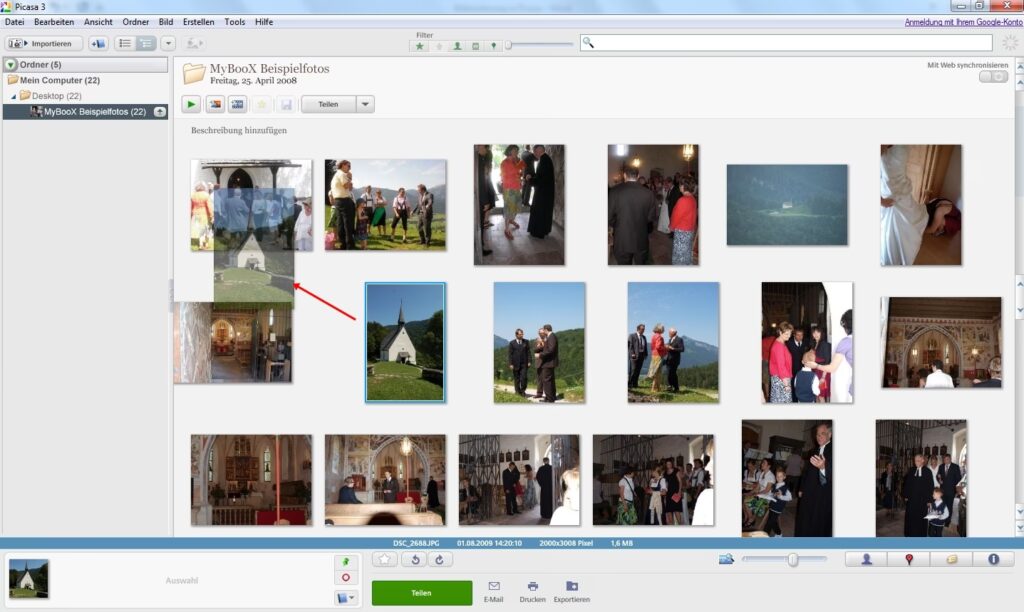The width and height of the screenshot is (1024, 612).
Task: Toggle the faces-only filter
Action: coord(457,45)
